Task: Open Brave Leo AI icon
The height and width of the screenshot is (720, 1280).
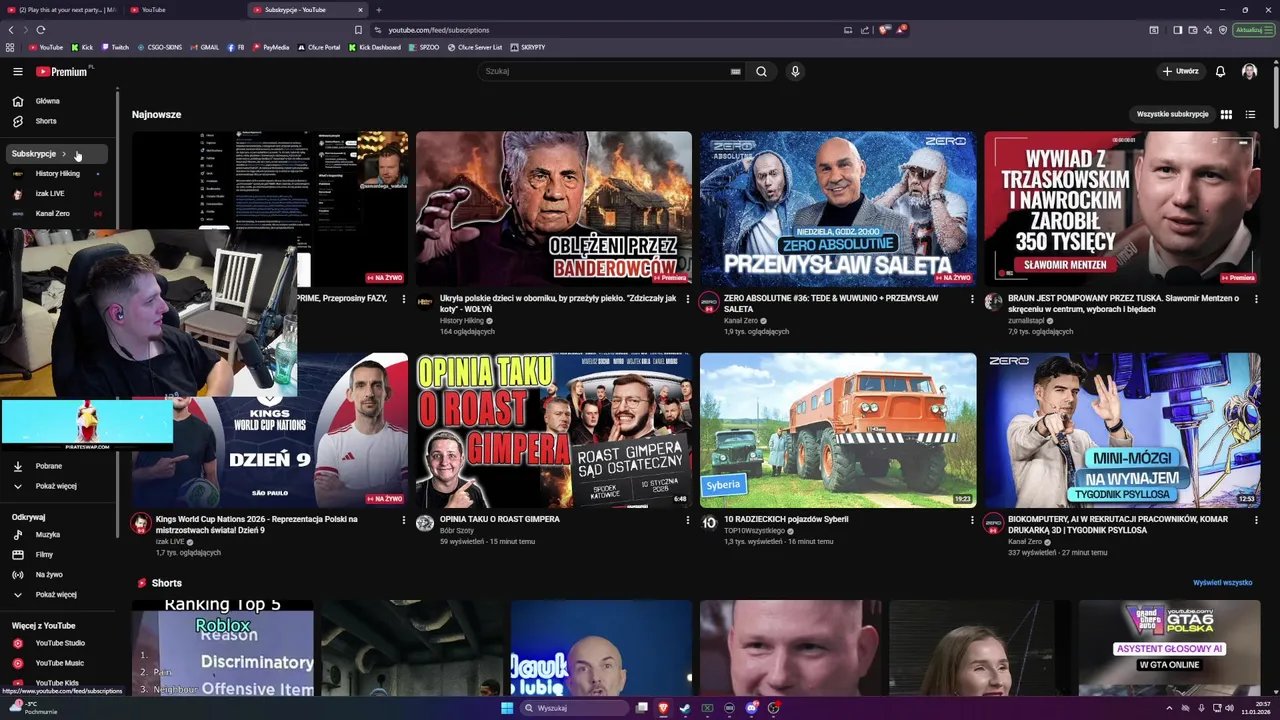Action: pyautogui.click(x=1207, y=30)
